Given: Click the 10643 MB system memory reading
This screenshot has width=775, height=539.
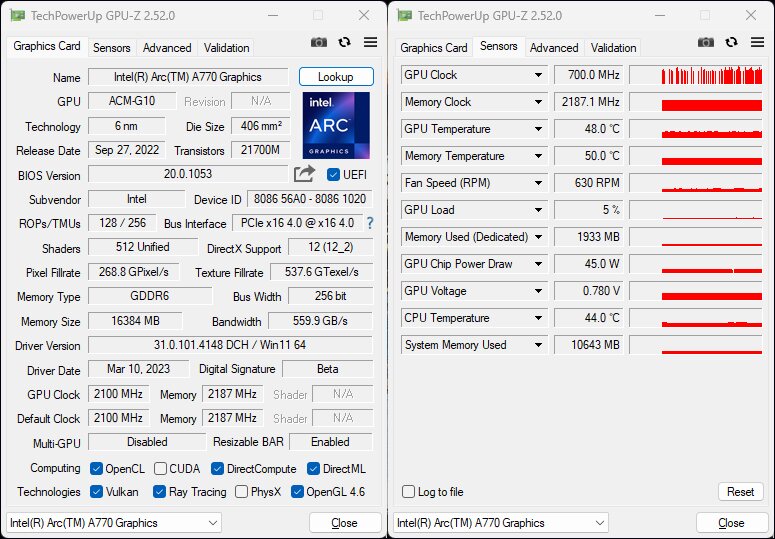Looking at the screenshot, I should tap(588, 345).
